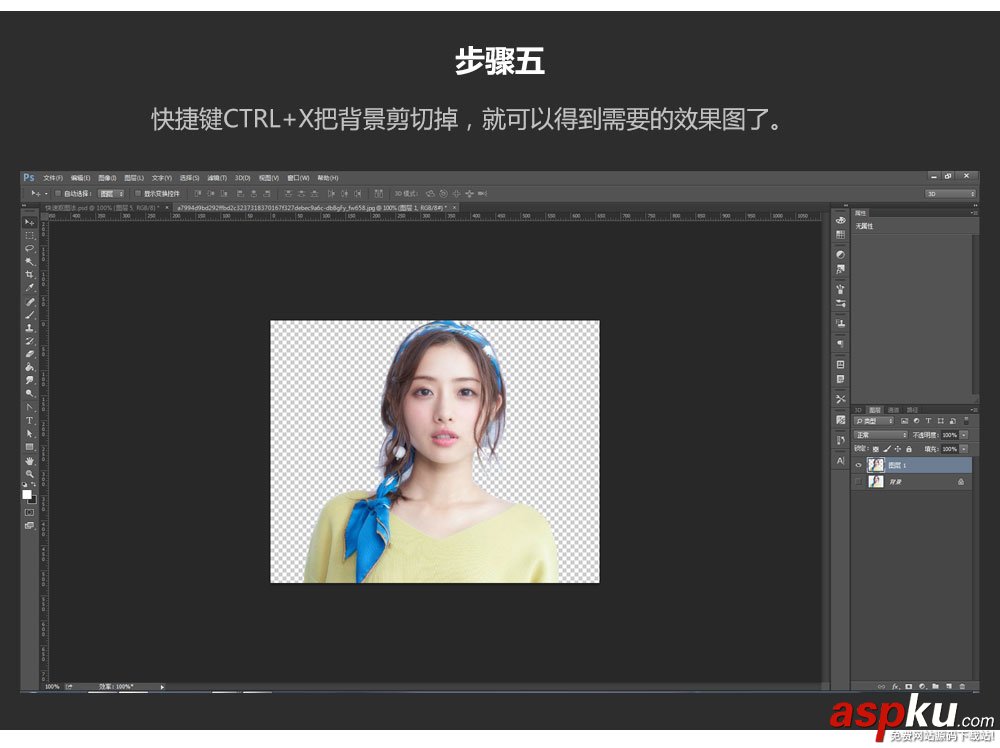Click the add layer style fx button
Screen dimensions: 1000x748
click(895, 686)
